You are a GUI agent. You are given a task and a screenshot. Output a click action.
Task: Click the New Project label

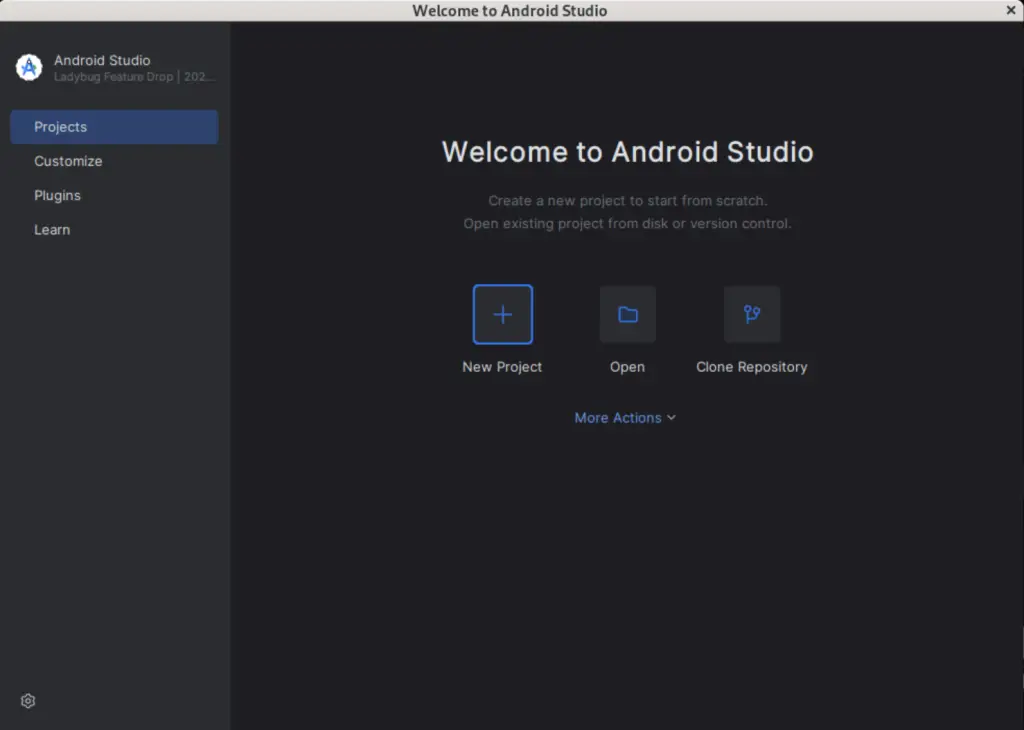pos(502,367)
